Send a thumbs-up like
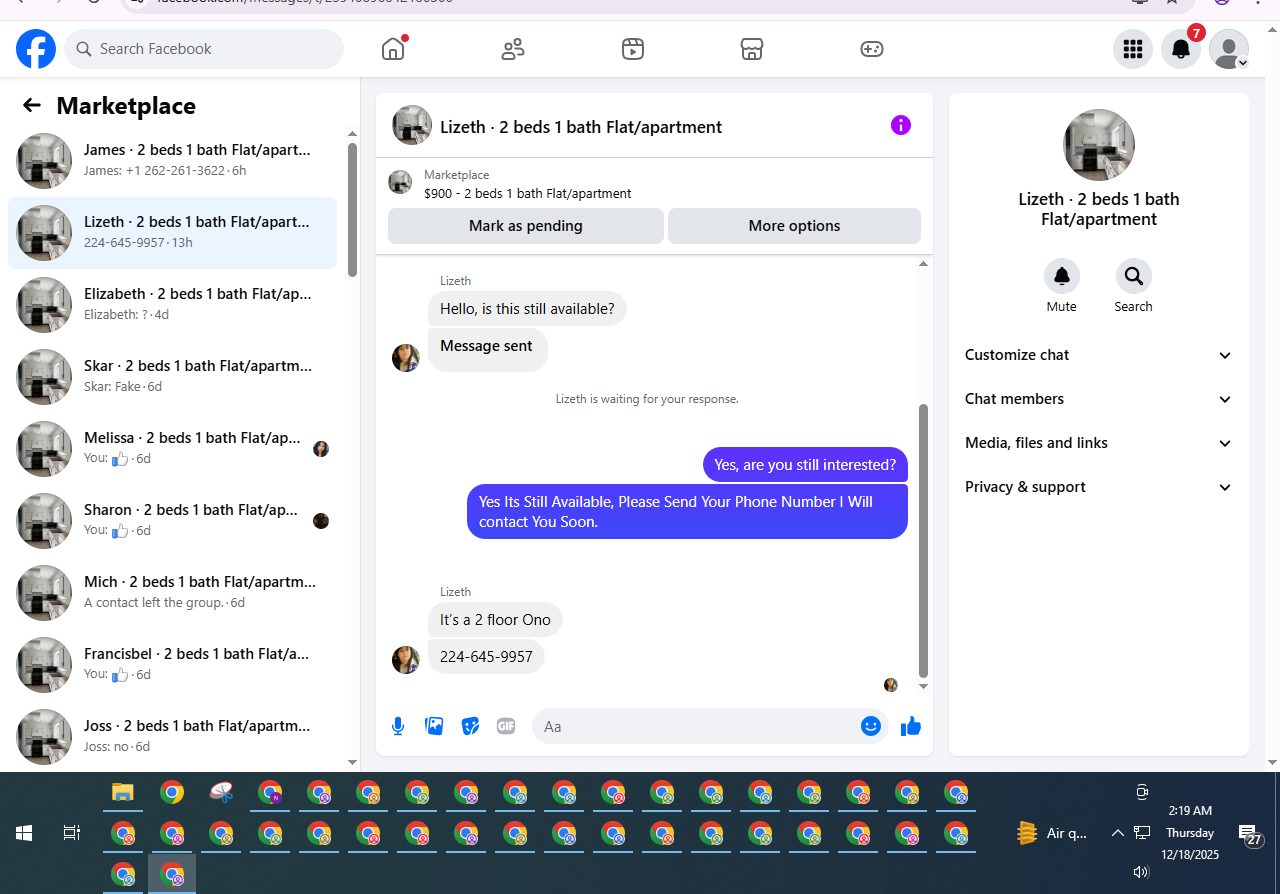 click(911, 726)
